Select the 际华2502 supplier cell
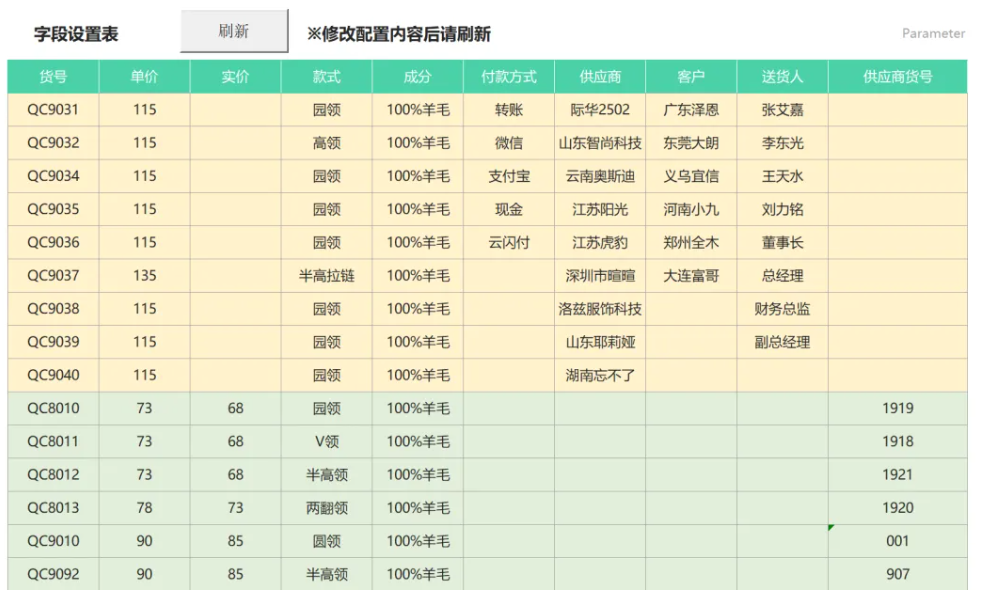Image resolution: width=981 pixels, height=598 pixels. click(x=600, y=110)
